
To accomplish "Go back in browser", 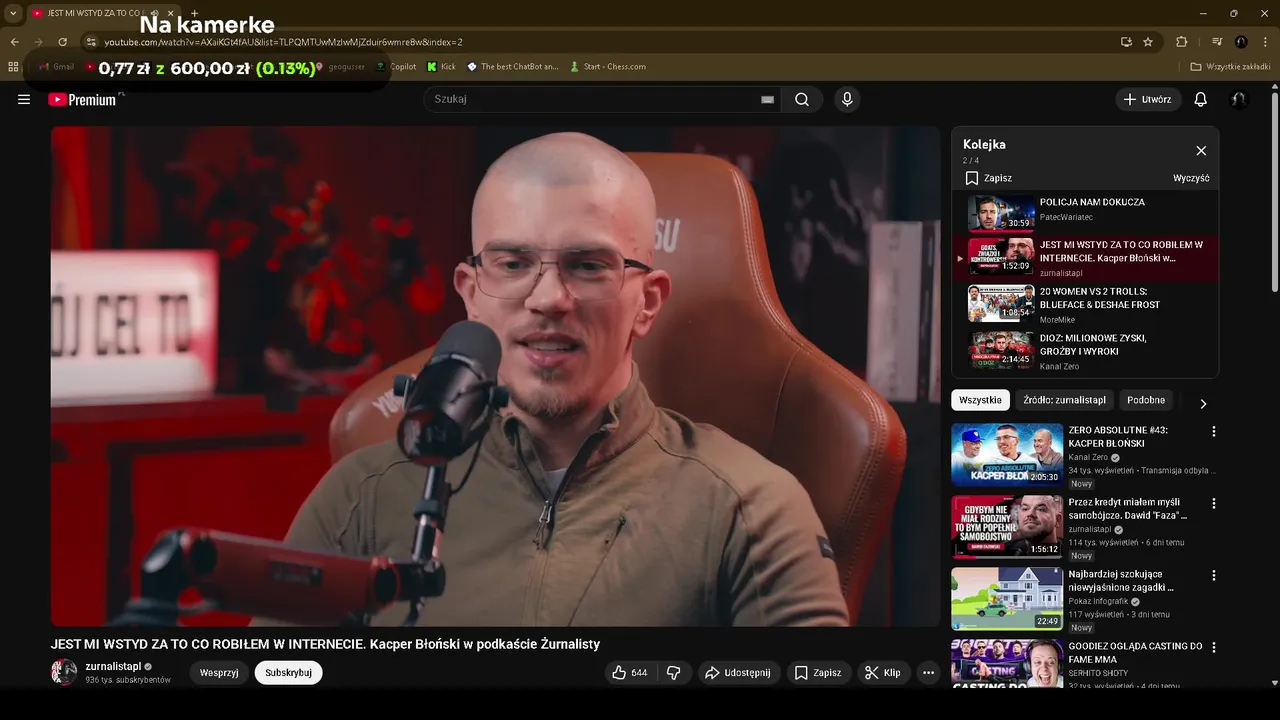I will [x=14, y=42].
